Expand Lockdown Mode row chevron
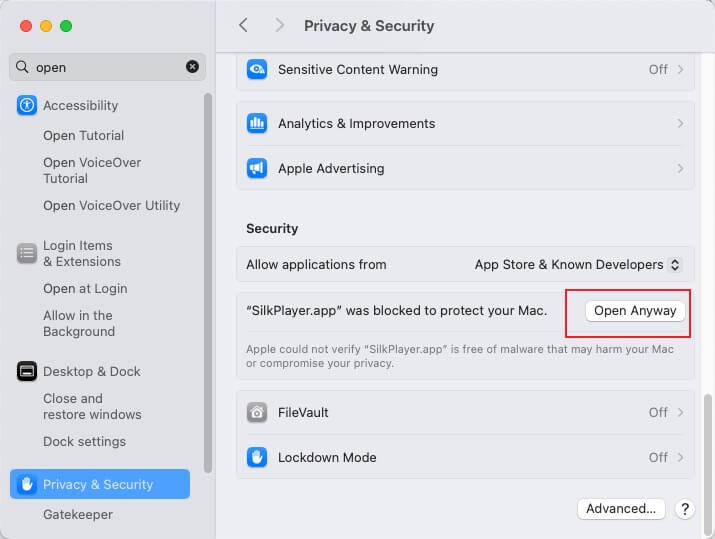Screen dimensions: 715x539 click(x=680, y=457)
